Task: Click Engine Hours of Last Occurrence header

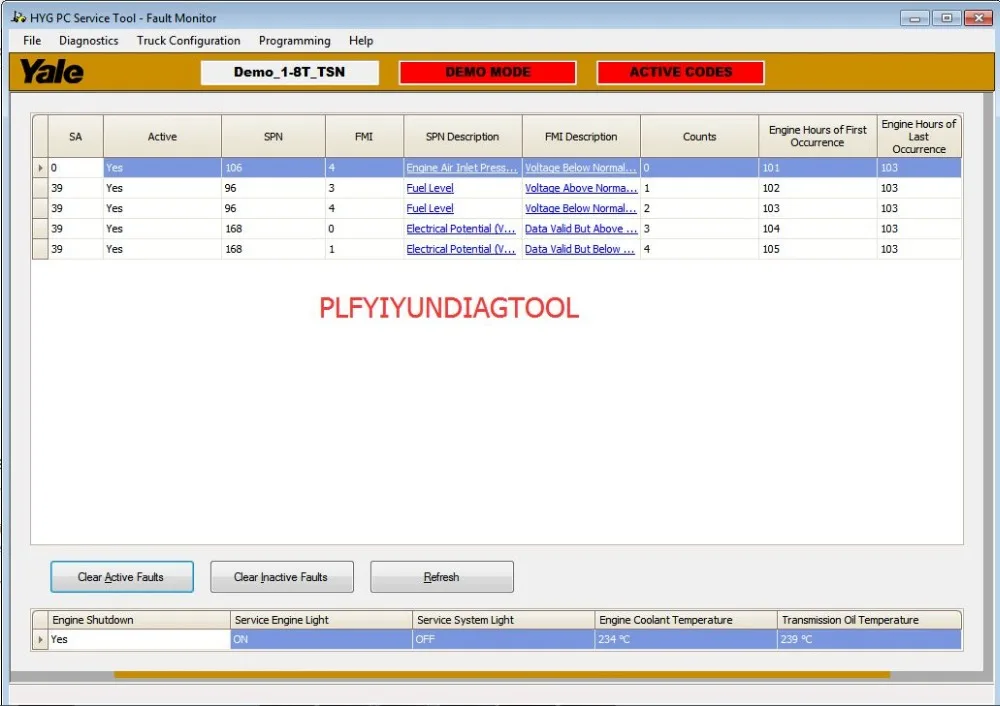Action: coord(919,136)
